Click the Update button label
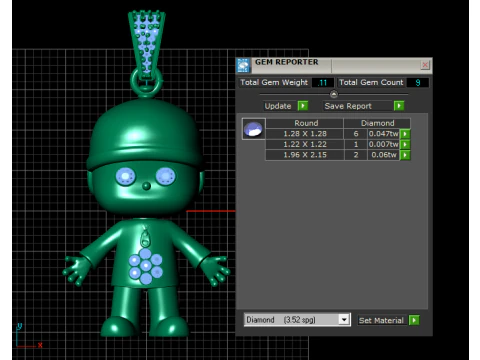The image size is (480, 360). (x=278, y=106)
